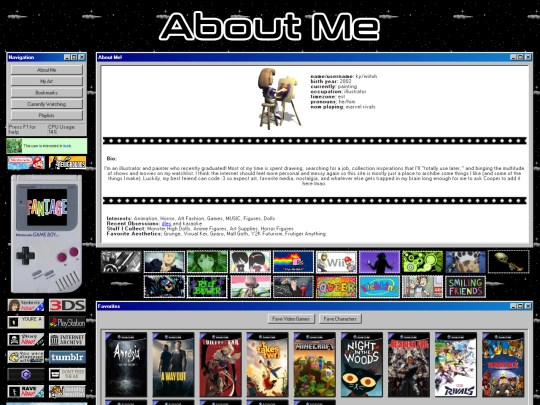Open the Minecraft game cover
Image resolution: width=540 pixels, height=405 pixels.
coord(315,365)
